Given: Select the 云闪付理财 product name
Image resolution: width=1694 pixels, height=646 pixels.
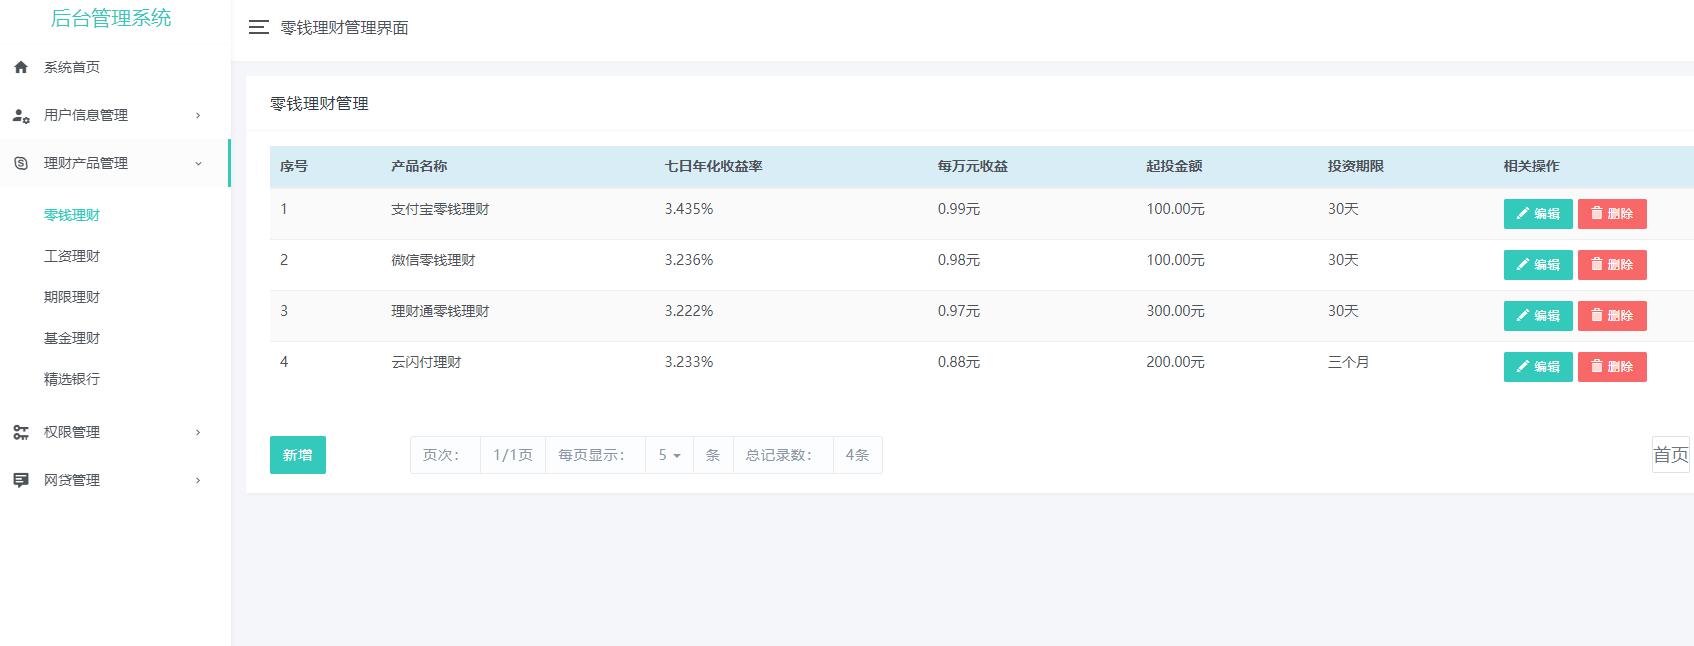Looking at the screenshot, I should (426, 362).
